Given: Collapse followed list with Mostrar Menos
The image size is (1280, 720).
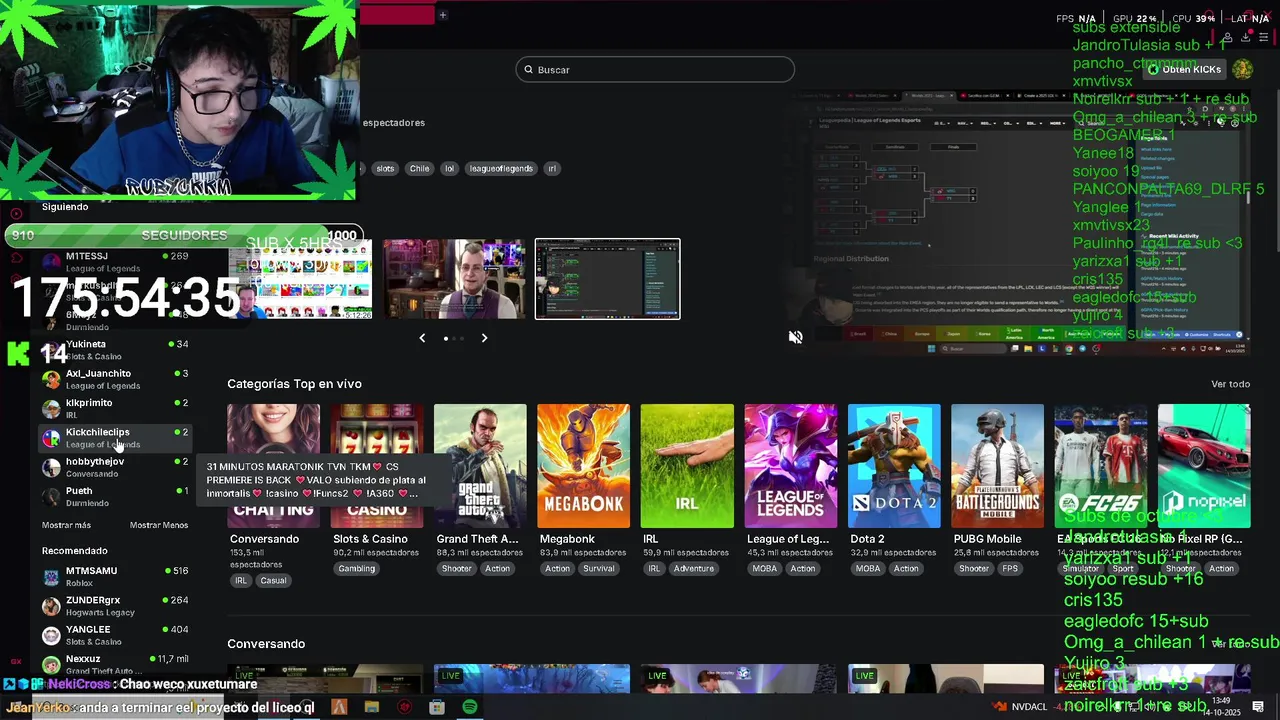Looking at the screenshot, I should 159,525.
